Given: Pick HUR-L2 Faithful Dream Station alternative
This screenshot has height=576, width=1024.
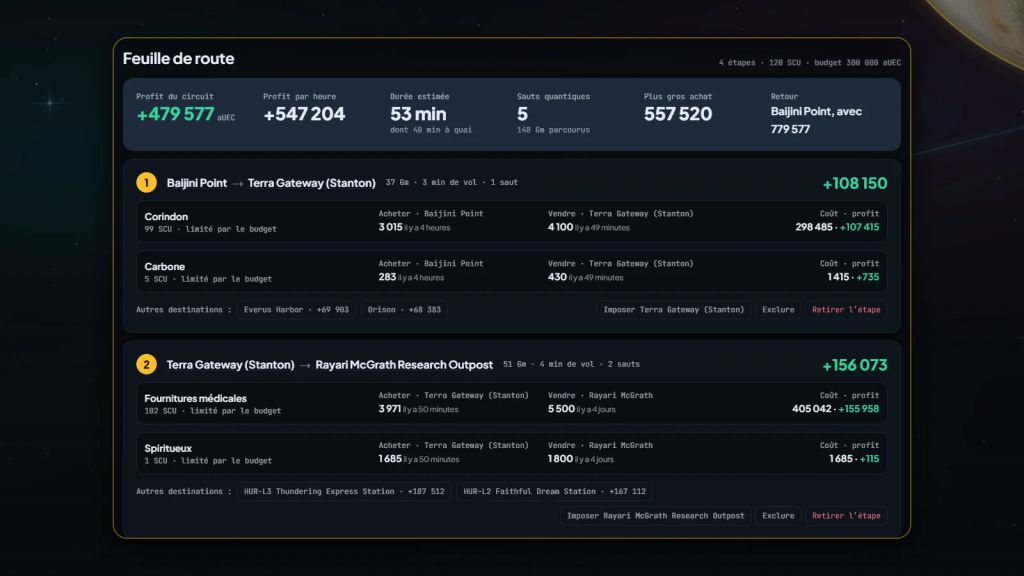Looking at the screenshot, I should (554, 491).
